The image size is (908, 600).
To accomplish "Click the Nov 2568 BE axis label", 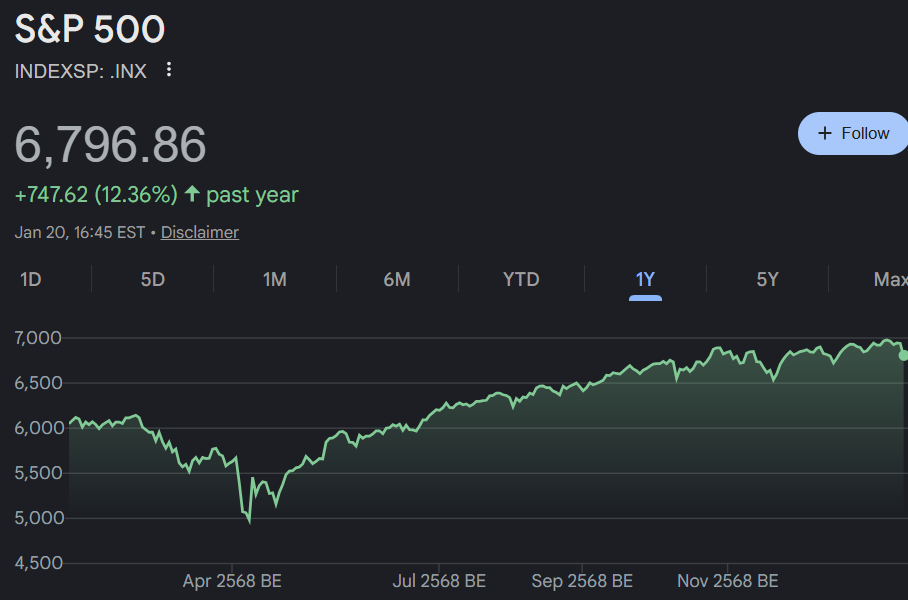I will pos(727,581).
